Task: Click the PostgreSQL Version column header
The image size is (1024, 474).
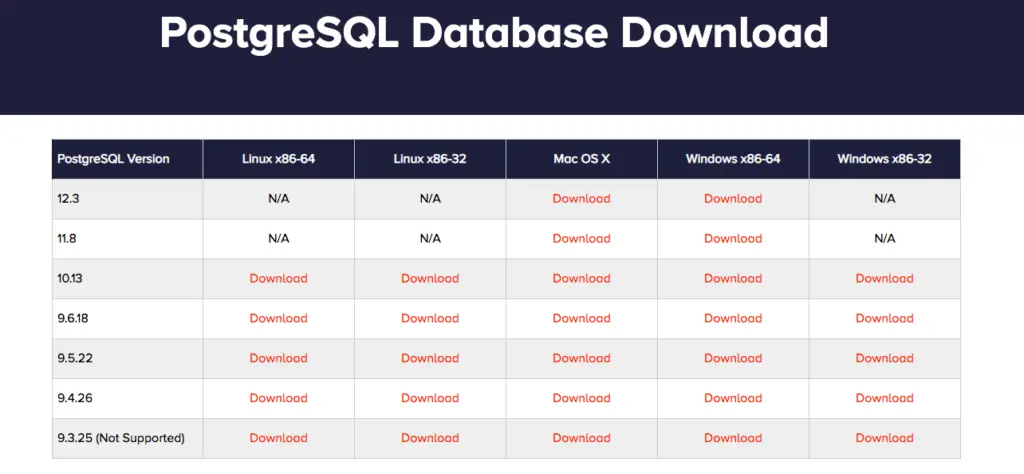Action: (x=127, y=159)
